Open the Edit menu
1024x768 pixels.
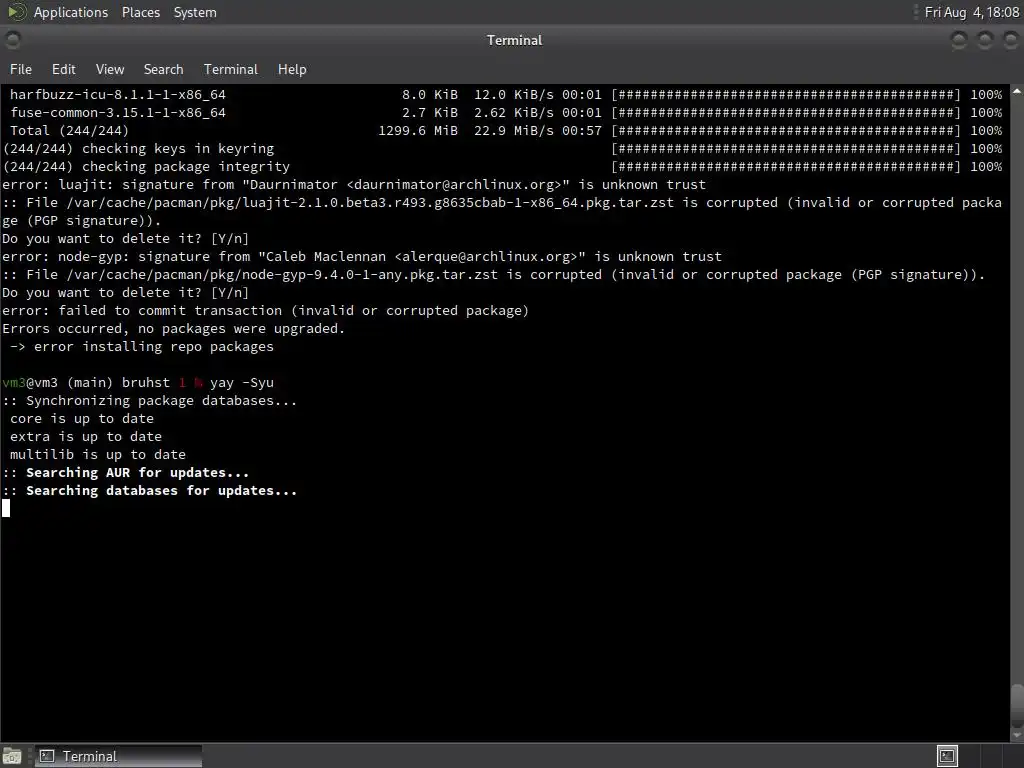pyautogui.click(x=63, y=69)
